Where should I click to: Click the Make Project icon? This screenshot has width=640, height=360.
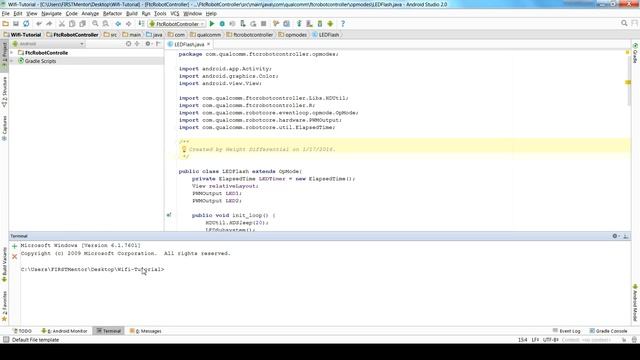(x=141, y=24)
